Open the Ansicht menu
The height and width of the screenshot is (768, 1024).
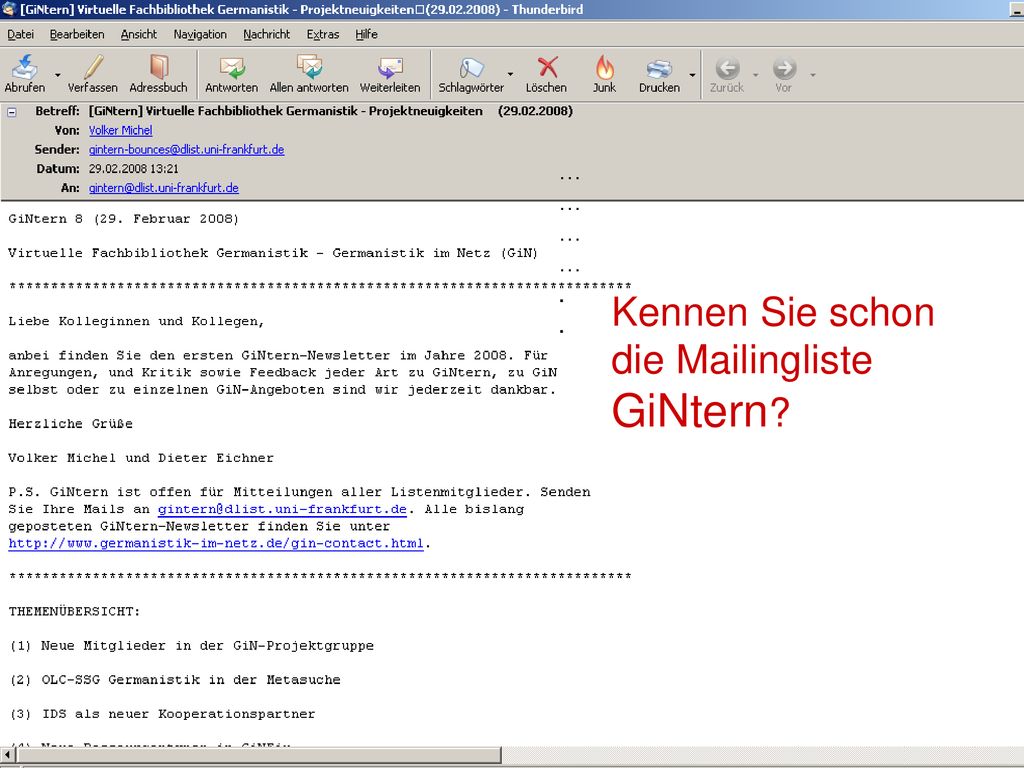tap(138, 34)
